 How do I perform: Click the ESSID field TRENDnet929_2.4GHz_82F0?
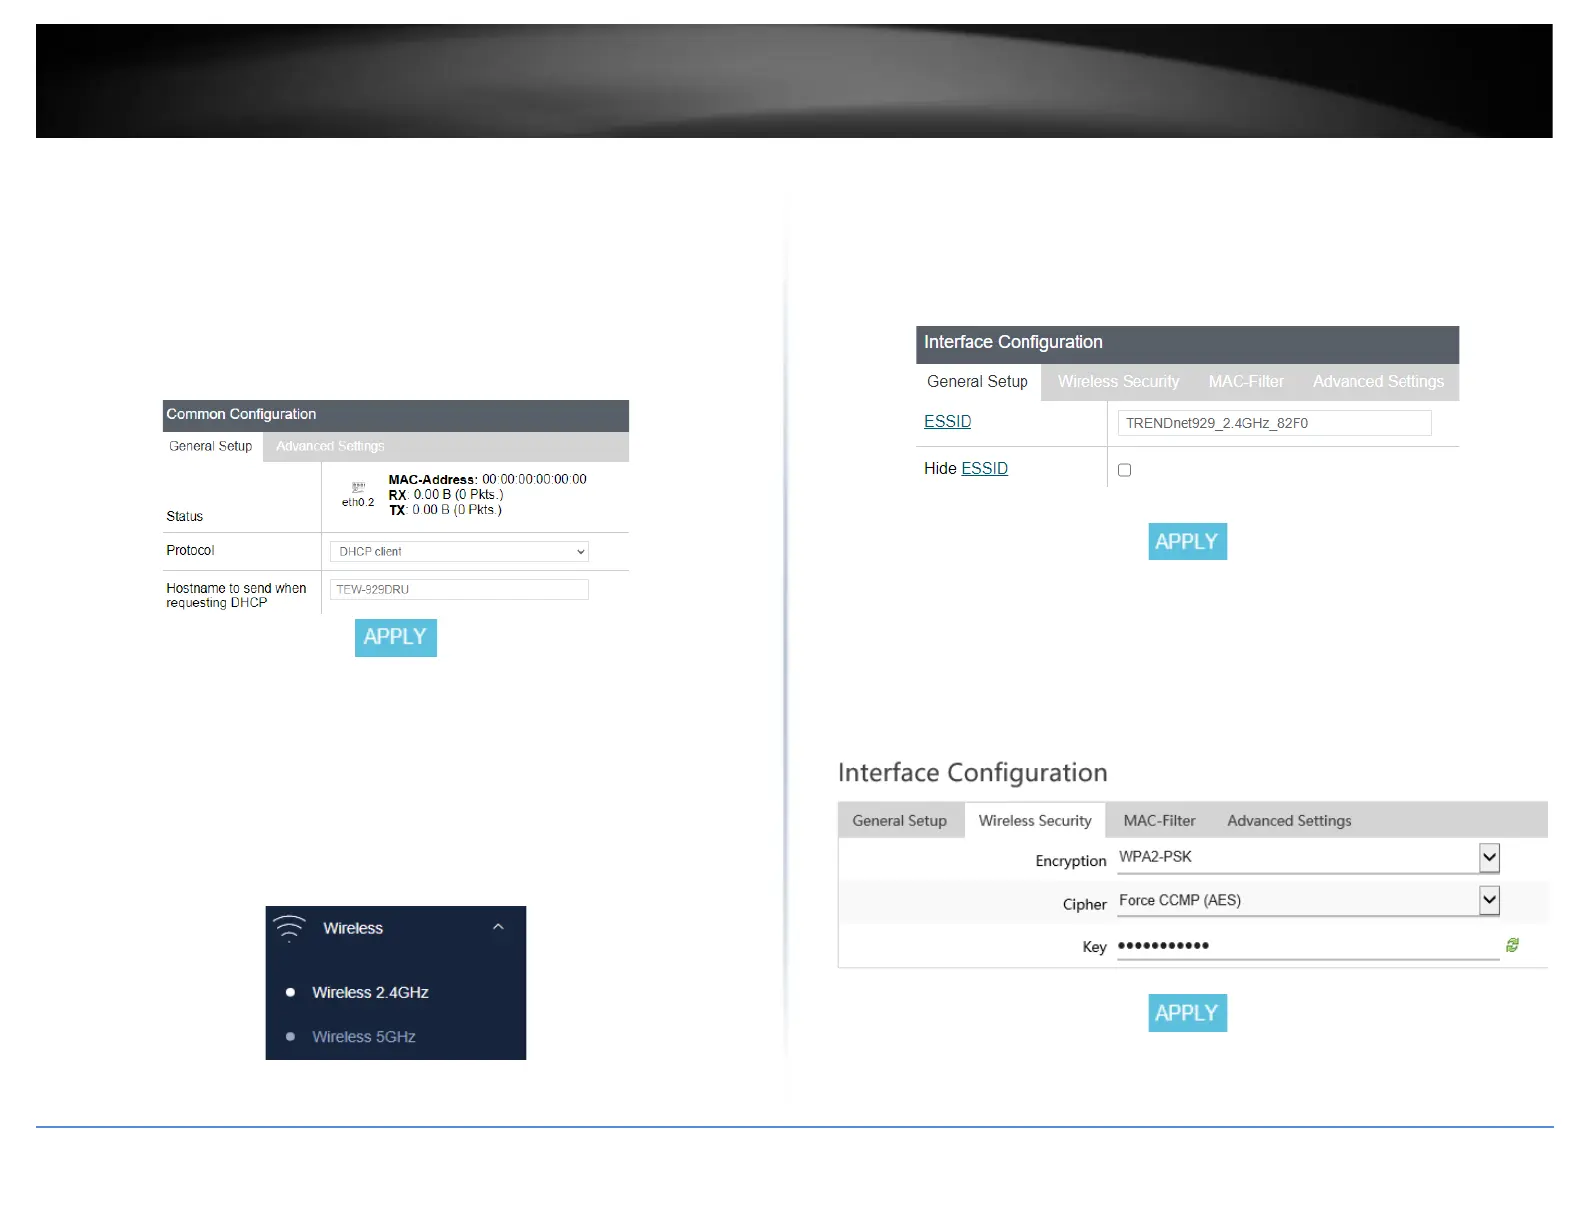click(1274, 423)
